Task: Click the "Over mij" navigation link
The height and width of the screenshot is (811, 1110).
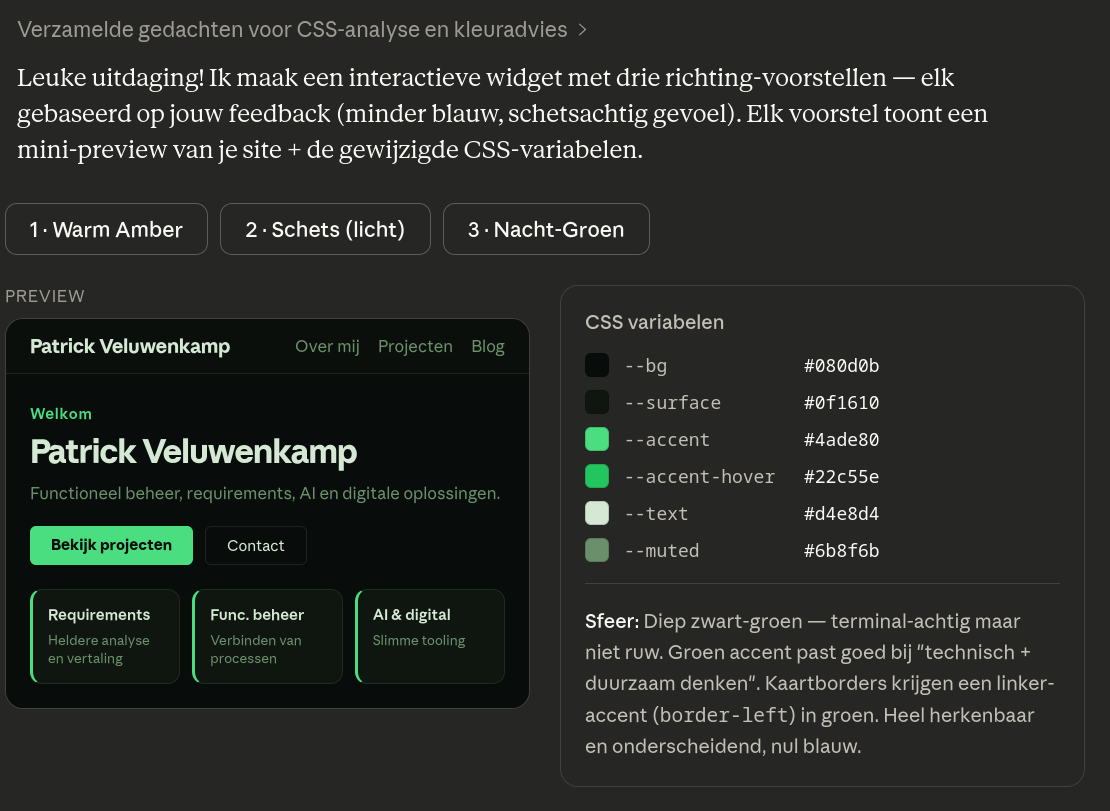Action: 327,346
